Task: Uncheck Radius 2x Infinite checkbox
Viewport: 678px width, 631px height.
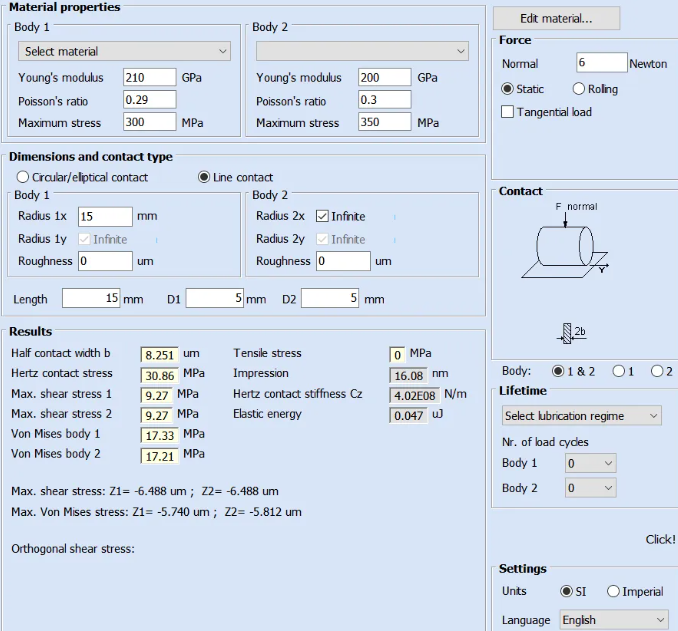Action: pyautogui.click(x=322, y=216)
